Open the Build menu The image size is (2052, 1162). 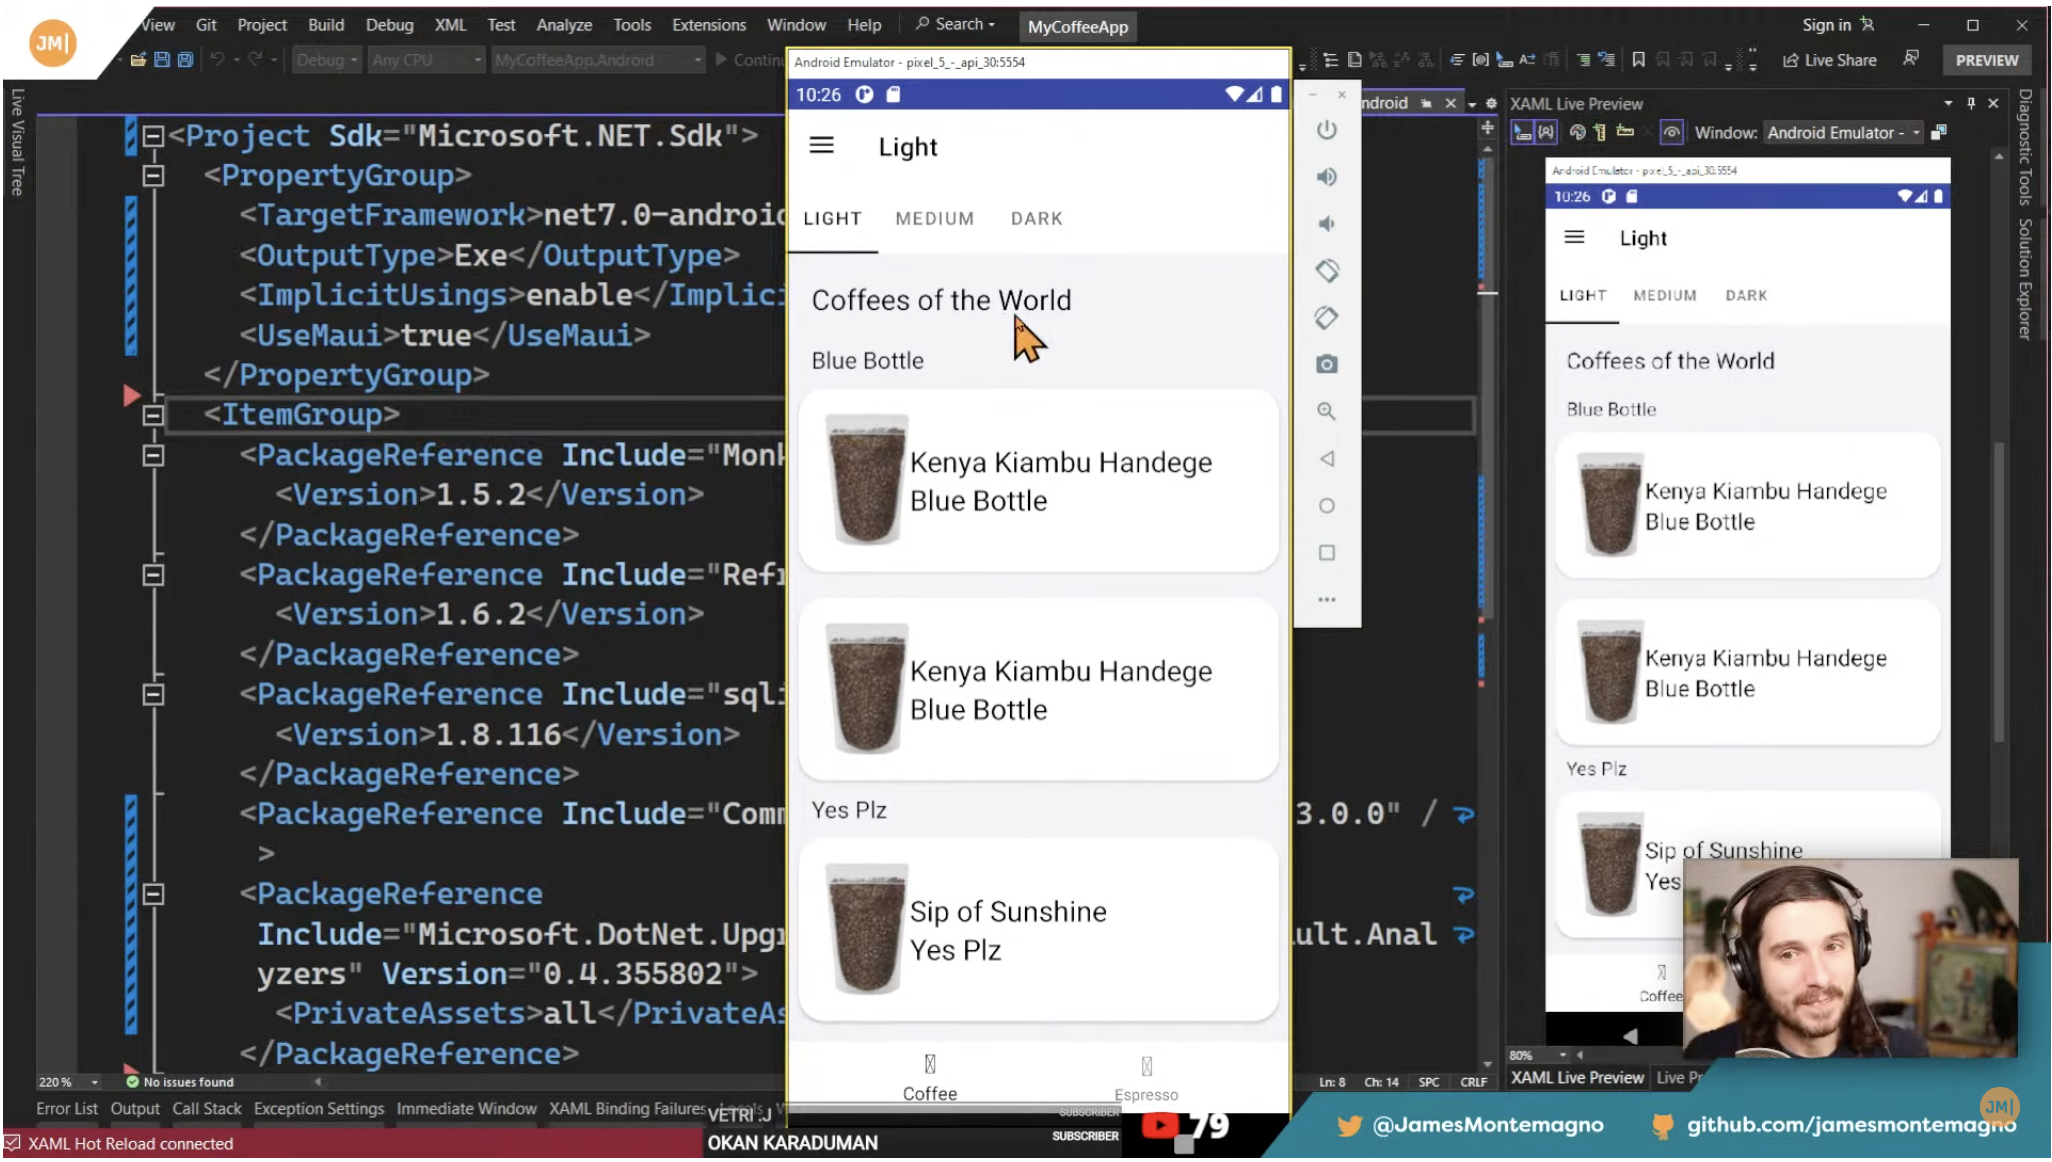point(326,25)
